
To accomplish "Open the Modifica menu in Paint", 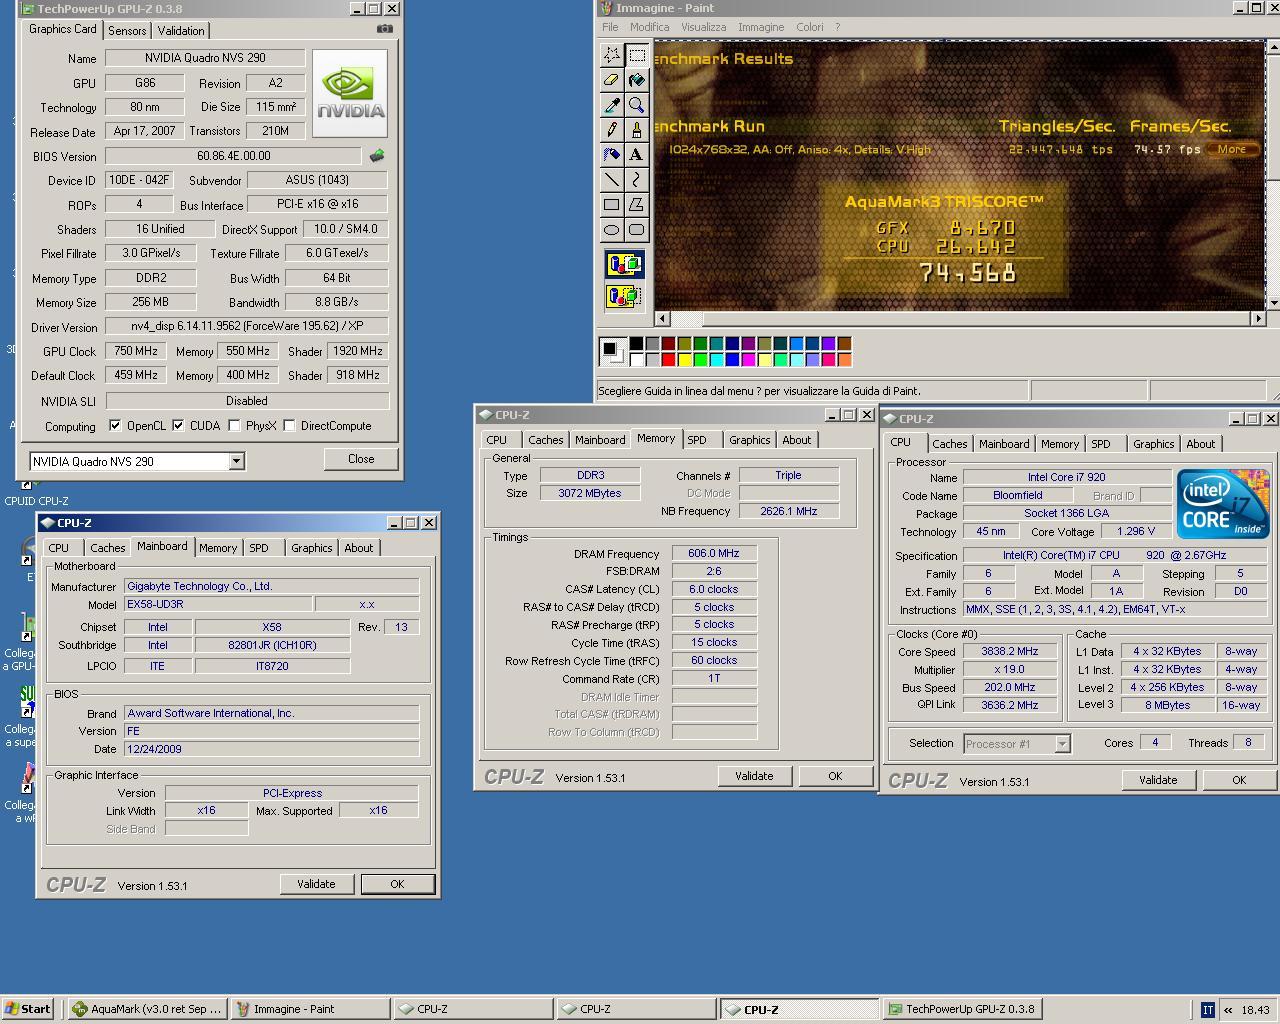I will pos(649,27).
